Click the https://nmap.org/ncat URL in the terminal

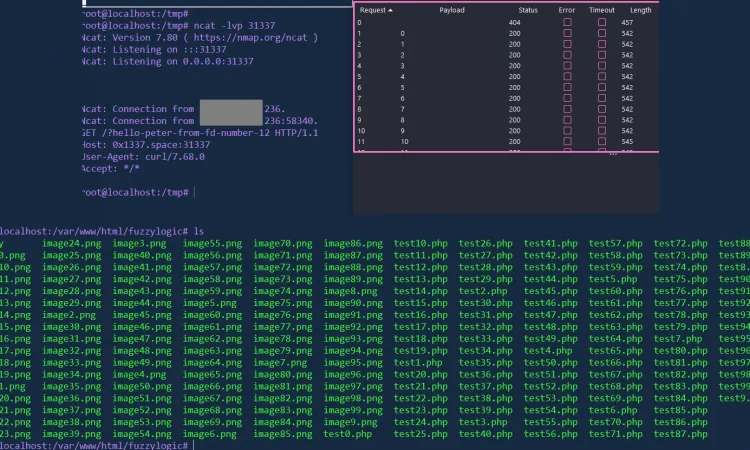[250, 37]
